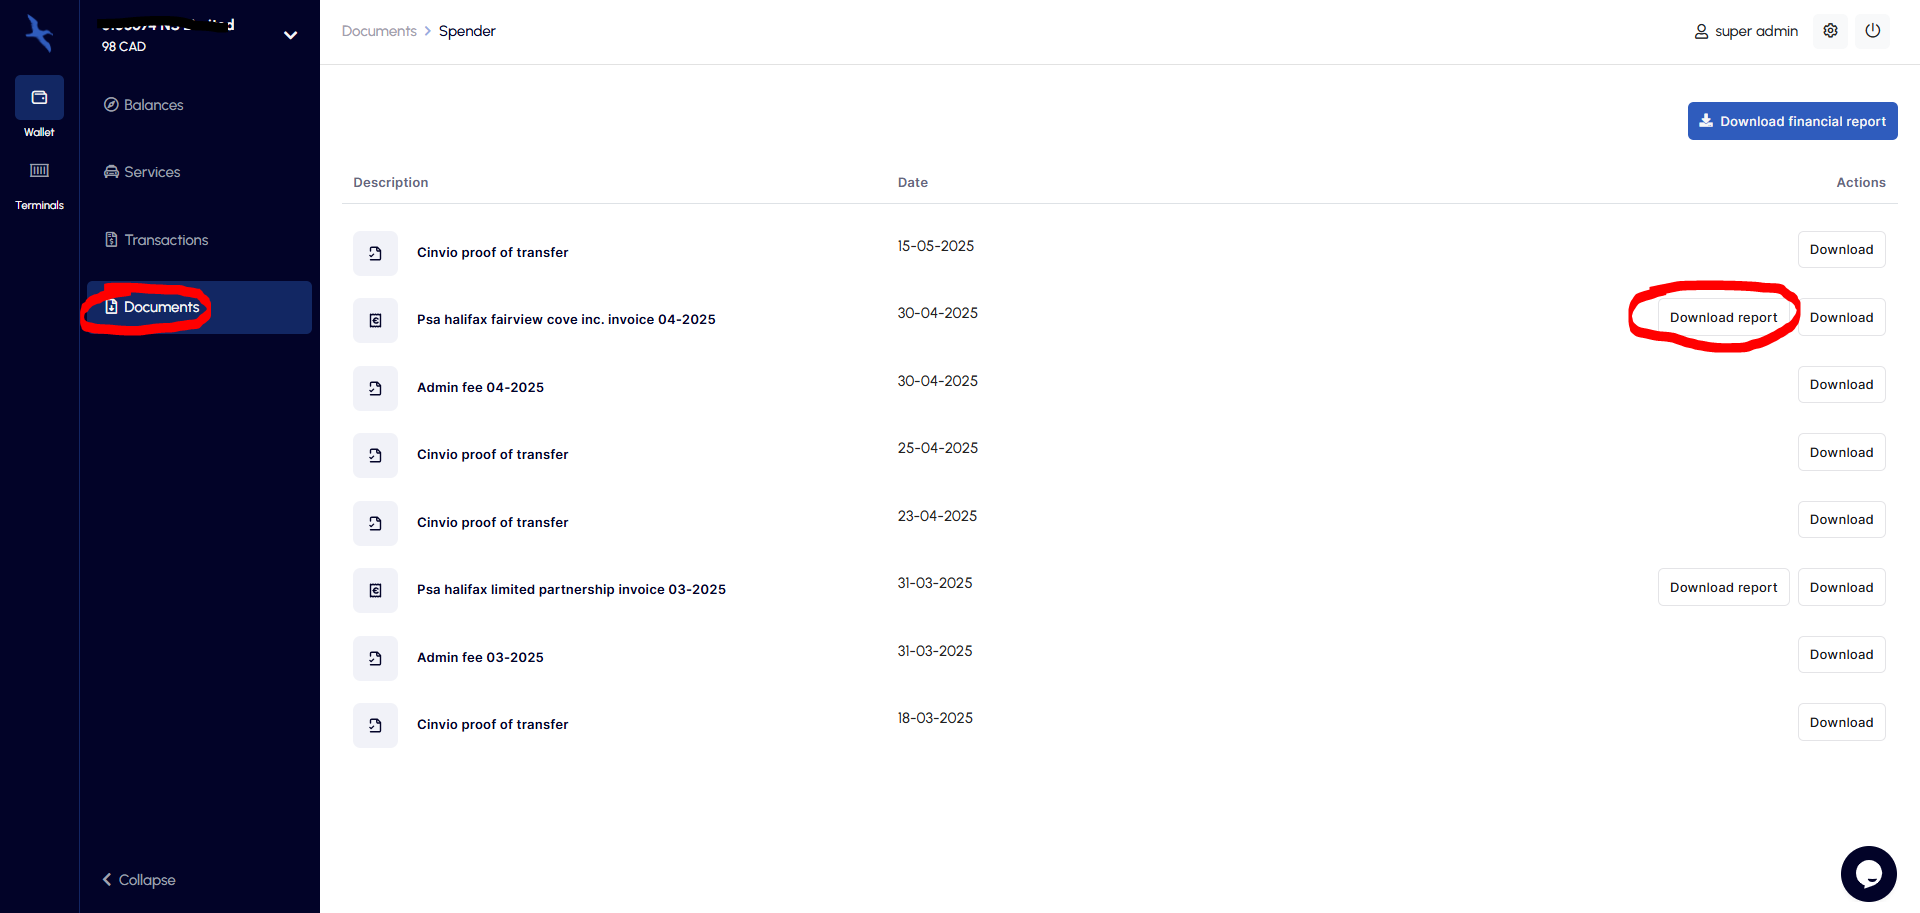The height and width of the screenshot is (913, 1920).
Task: Download Admin fee 03-2025 document
Action: tap(1841, 655)
